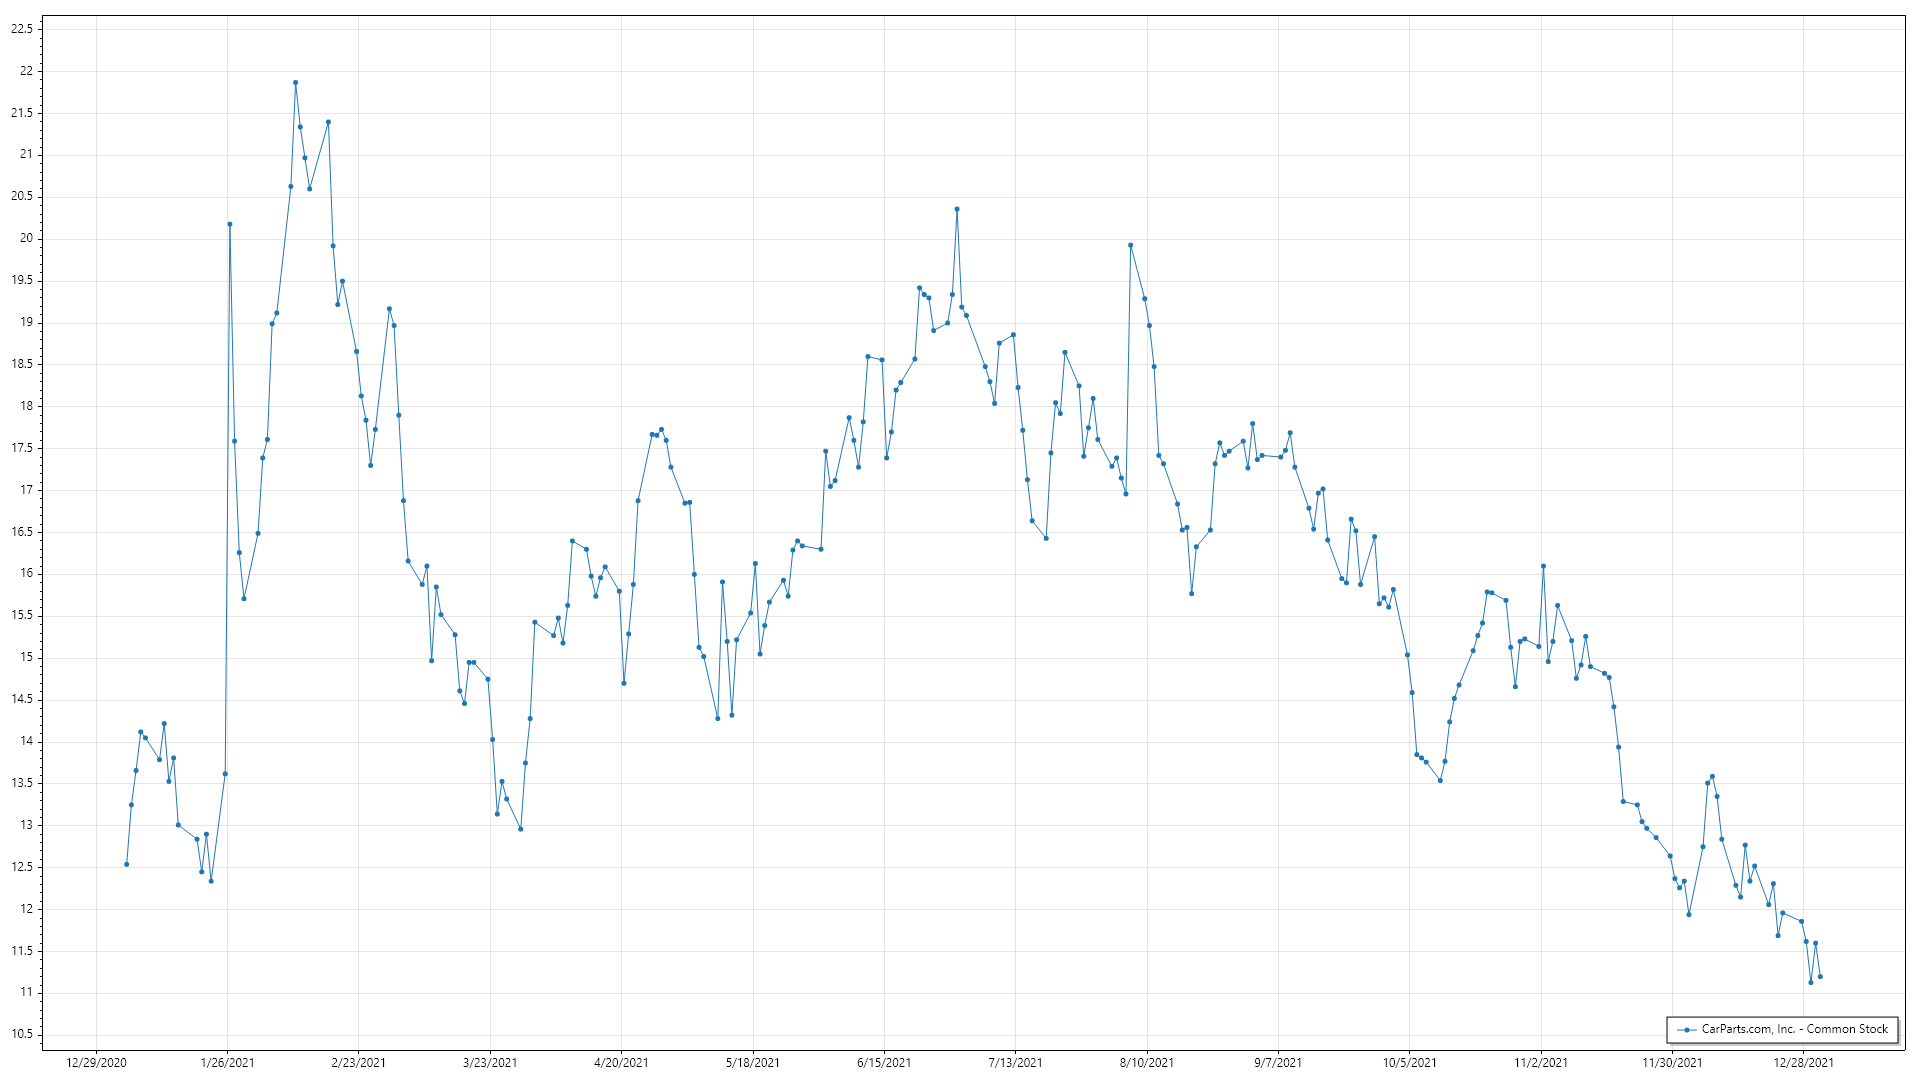Click the last data point of the series
This screenshot has width=1920, height=1080.
(x=1820, y=977)
